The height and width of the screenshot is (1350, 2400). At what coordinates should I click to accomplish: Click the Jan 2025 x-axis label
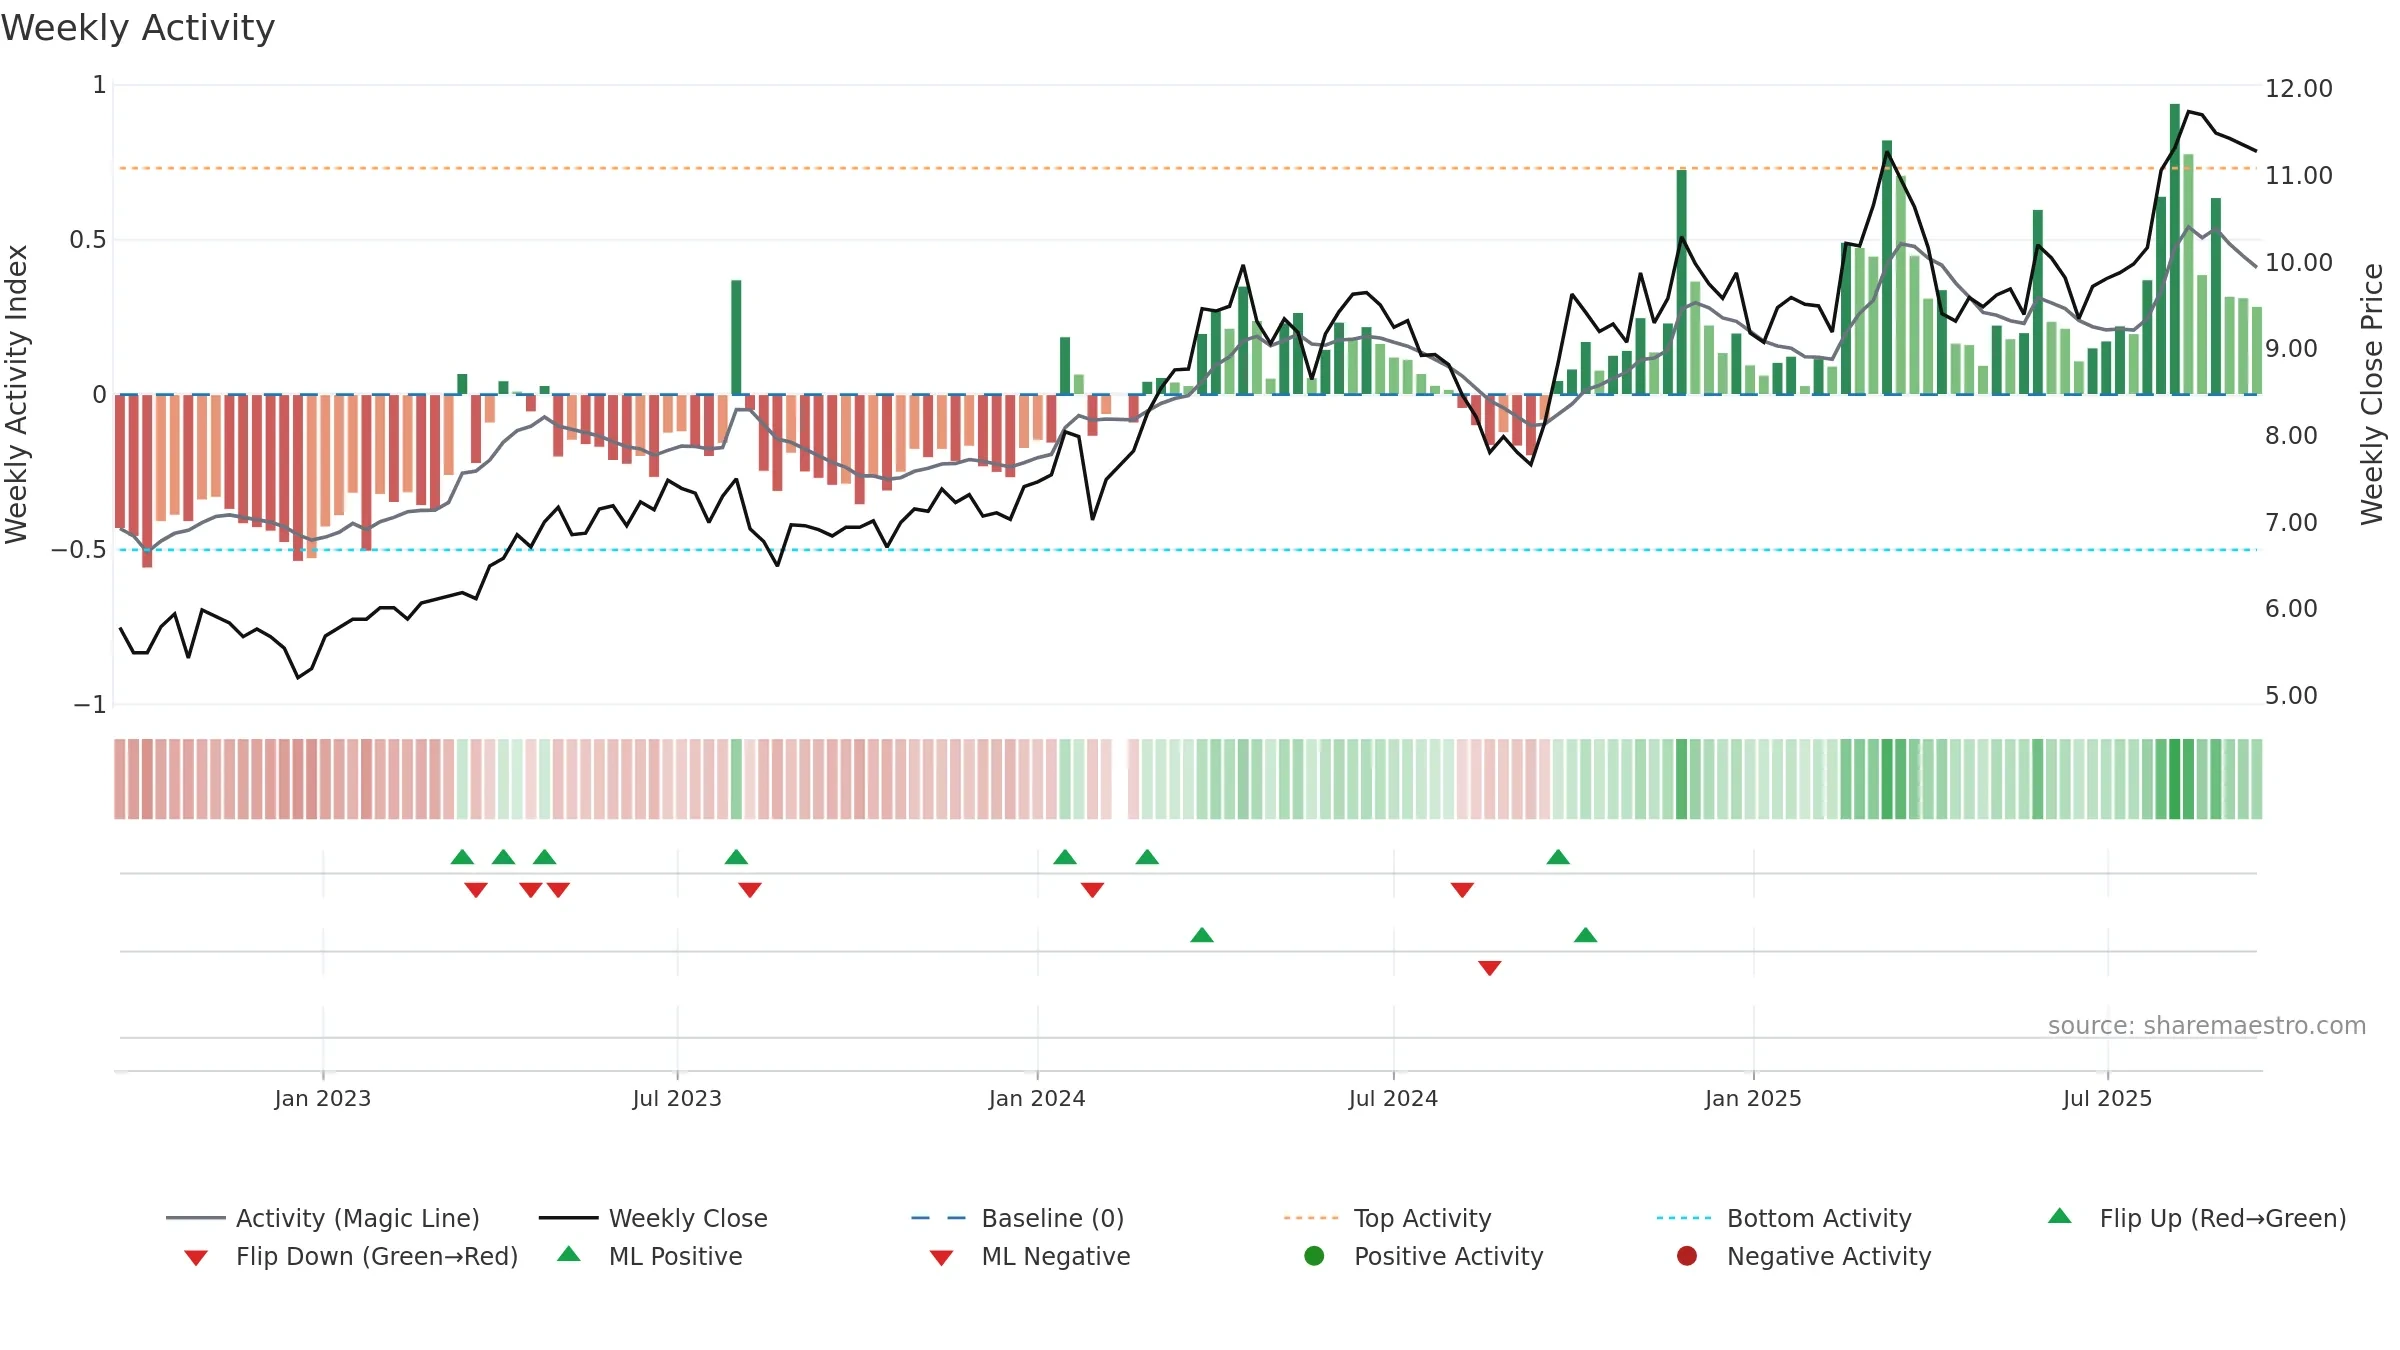[1753, 1099]
